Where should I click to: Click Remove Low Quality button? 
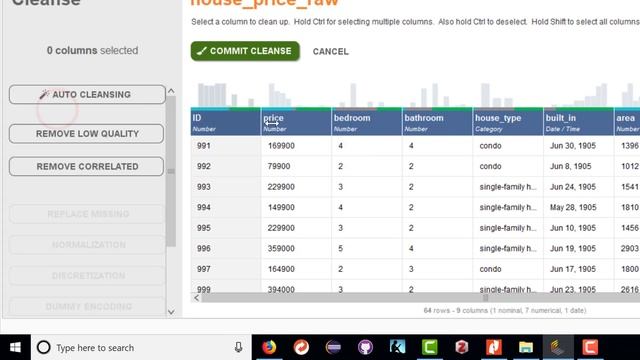coord(87,133)
